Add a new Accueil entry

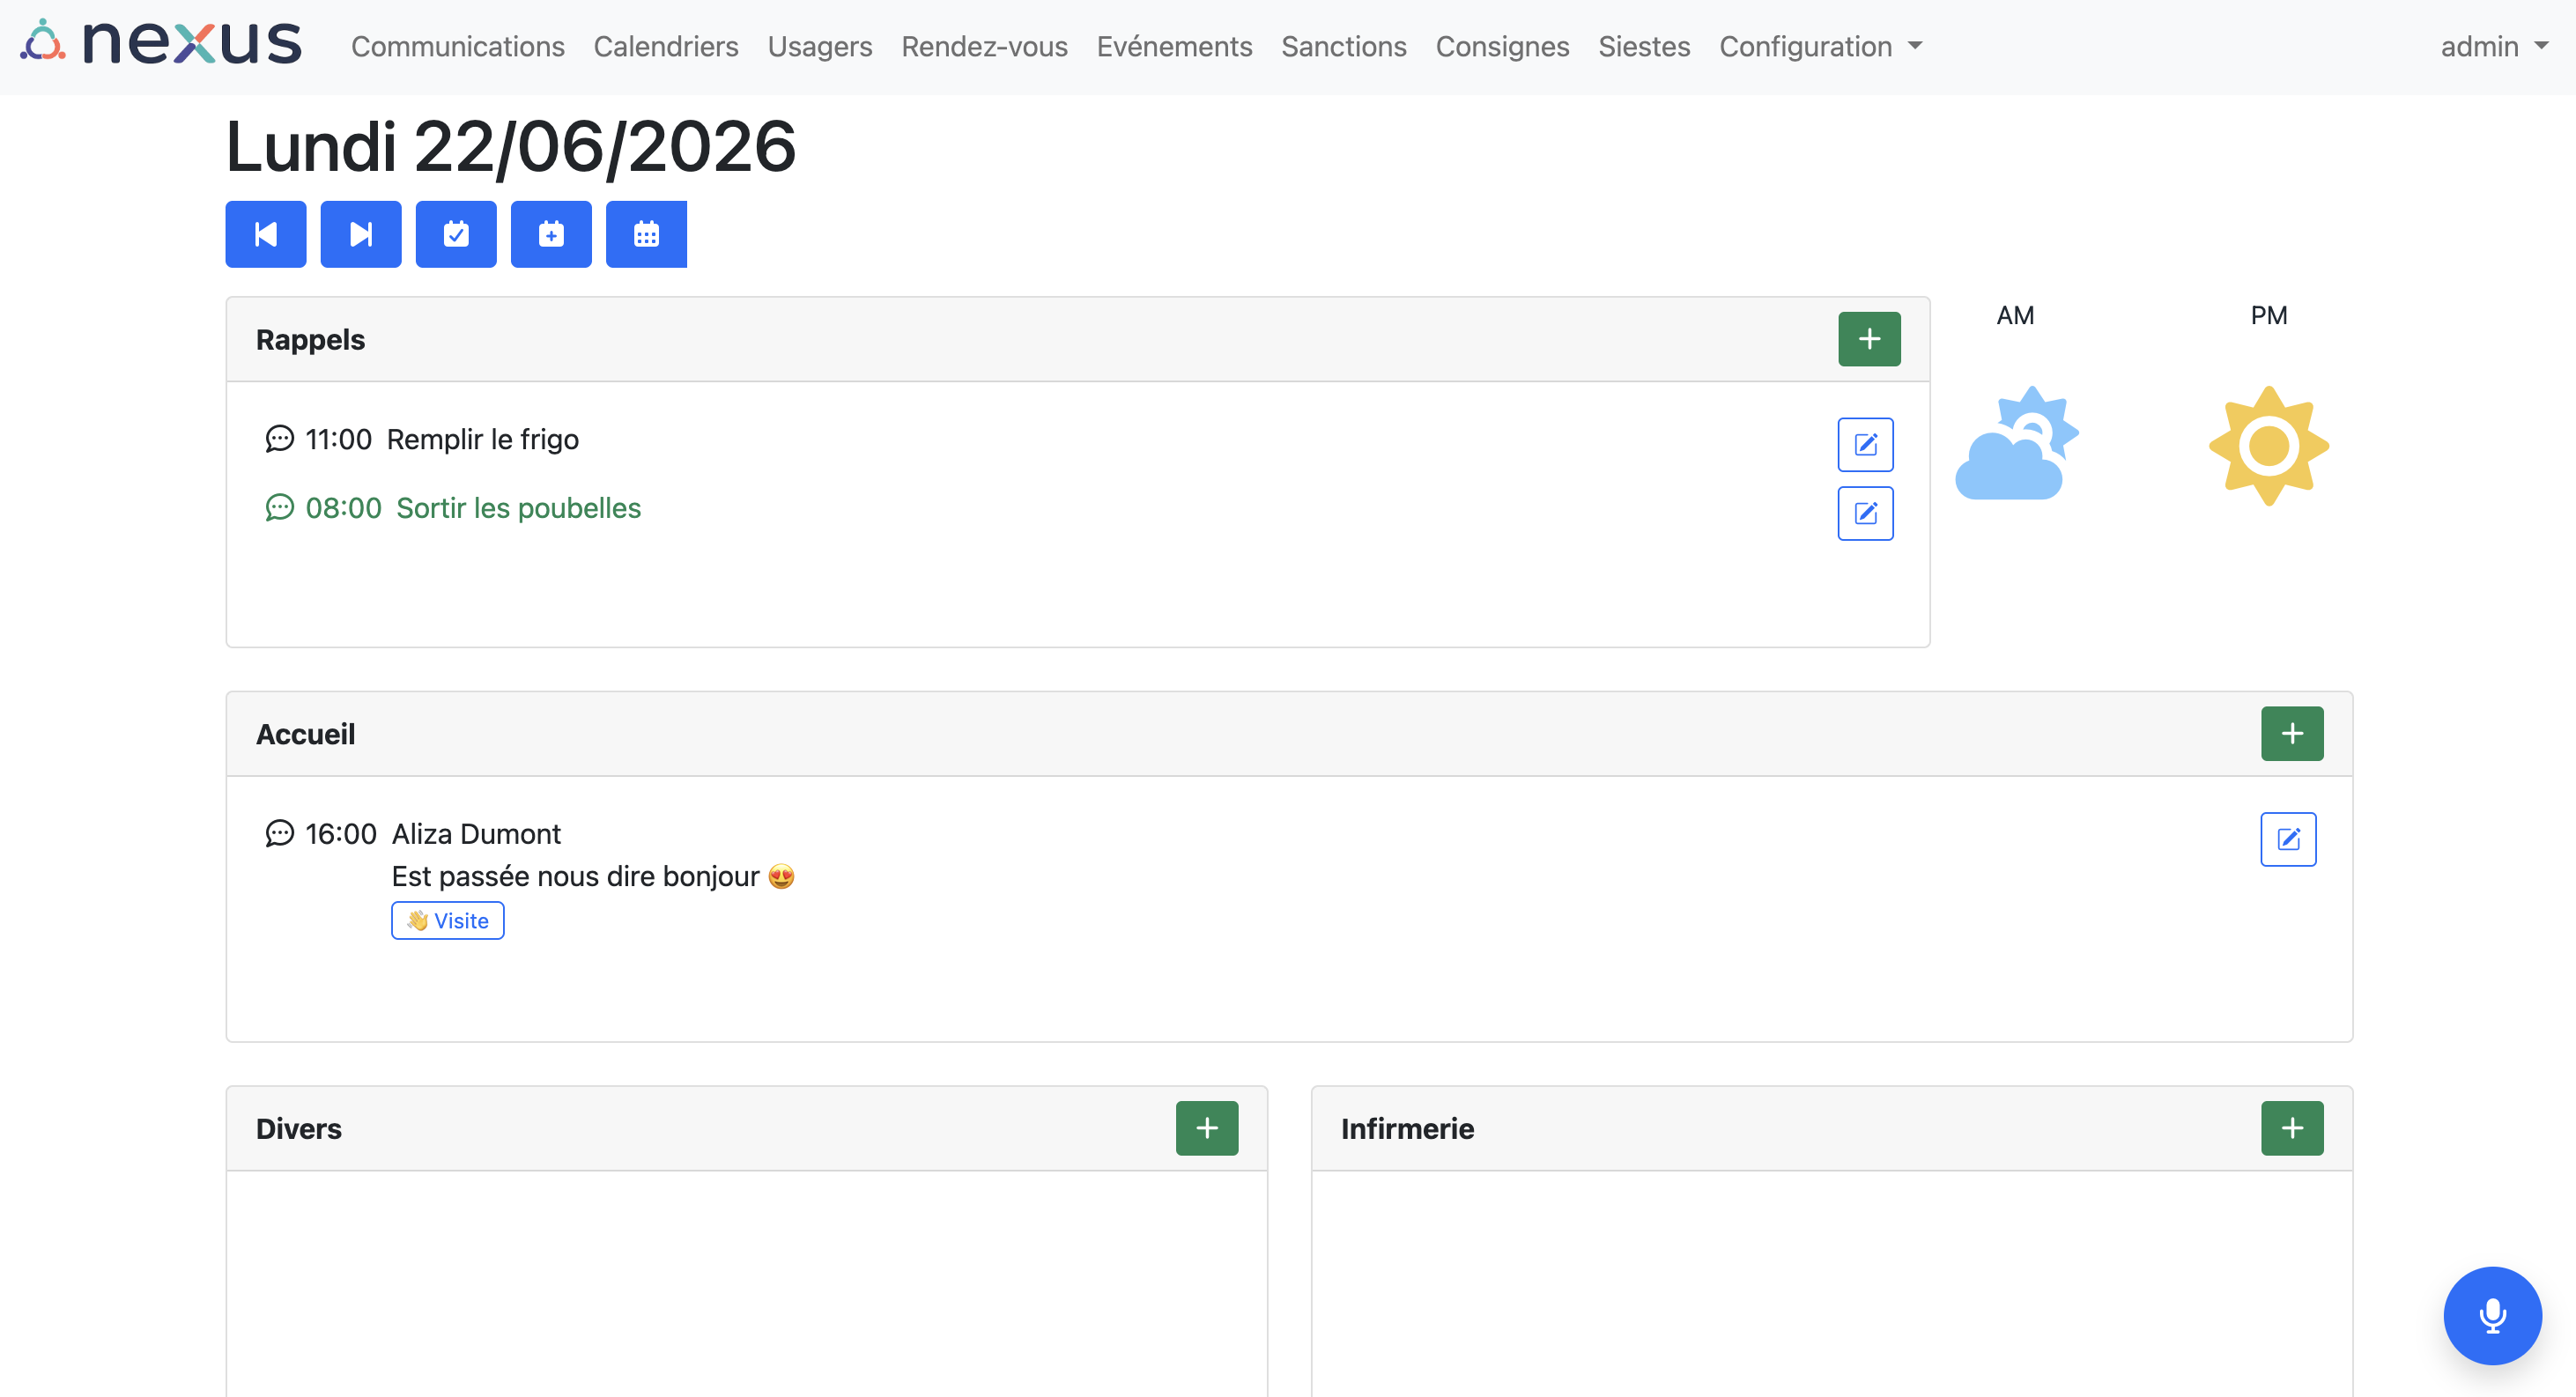point(2292,733)
